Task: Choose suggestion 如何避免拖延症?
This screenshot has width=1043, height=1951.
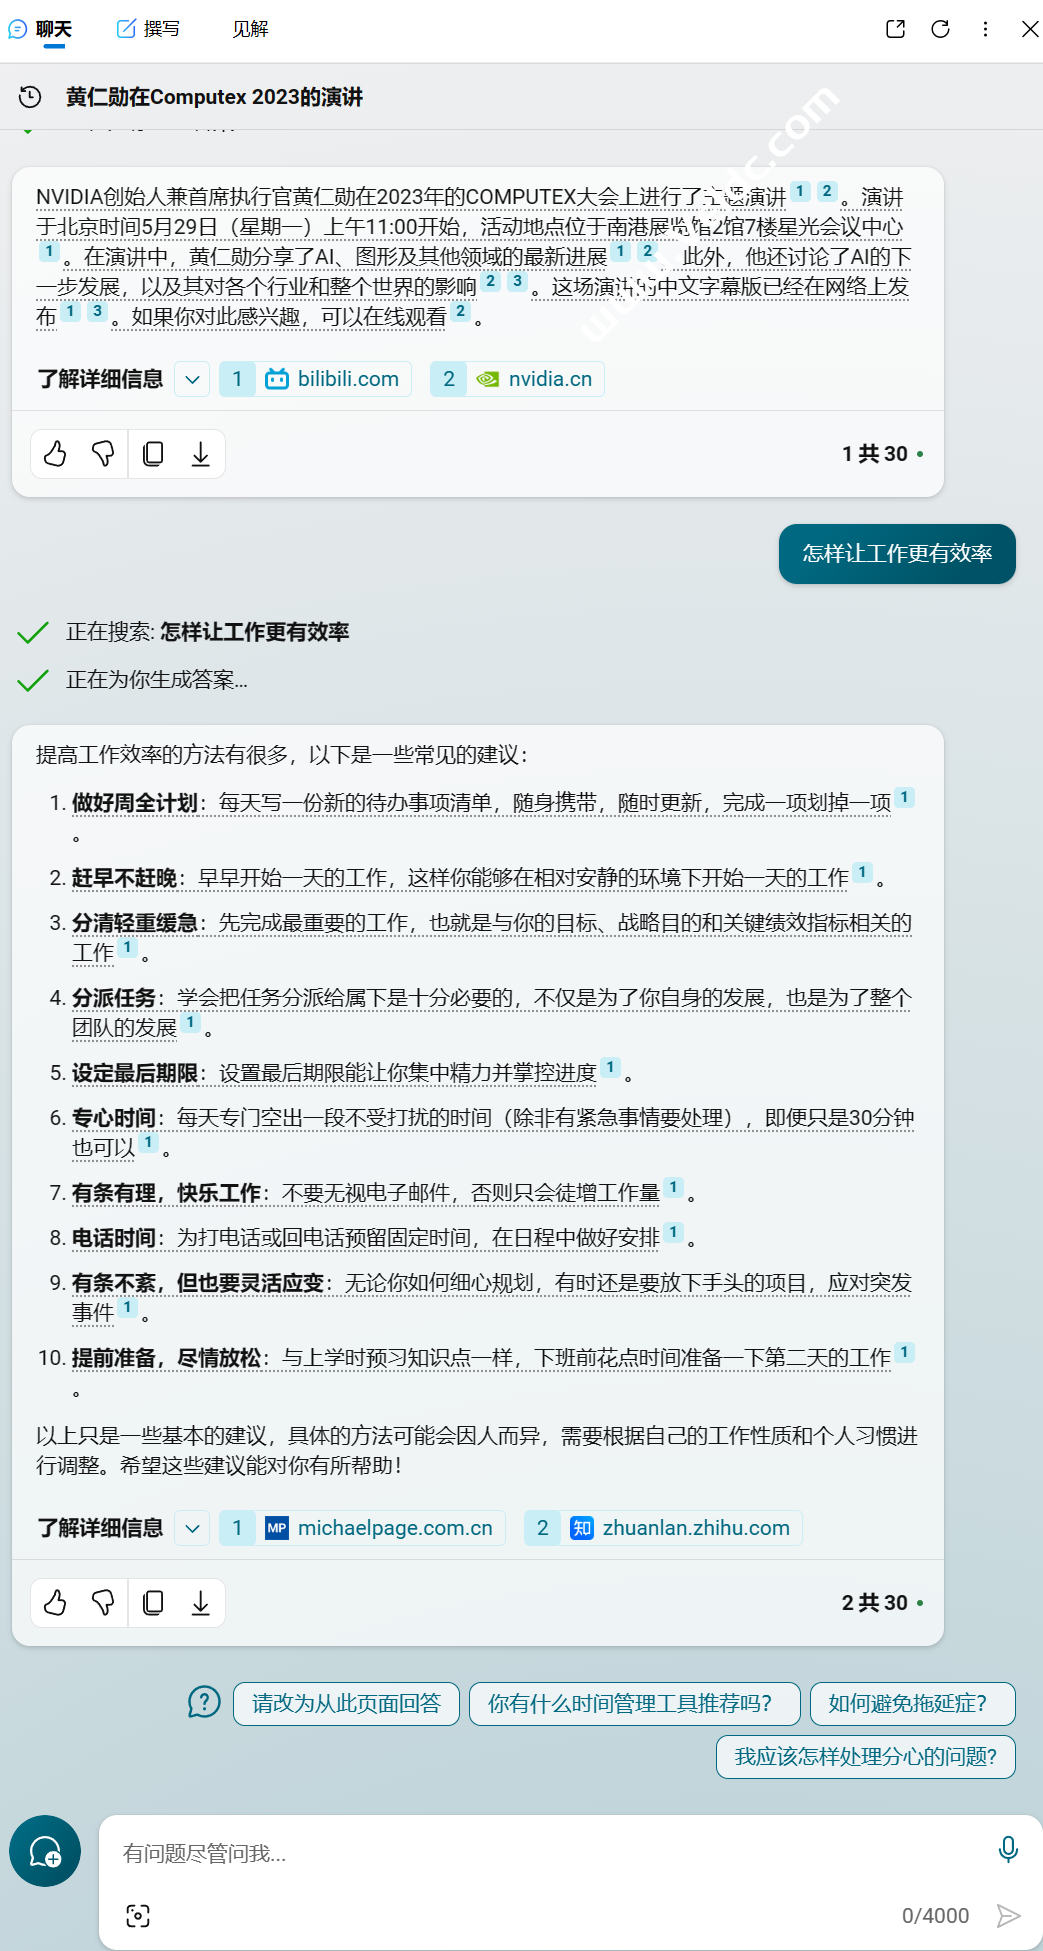Action: pyautogui.click(x=913, y=1704)
